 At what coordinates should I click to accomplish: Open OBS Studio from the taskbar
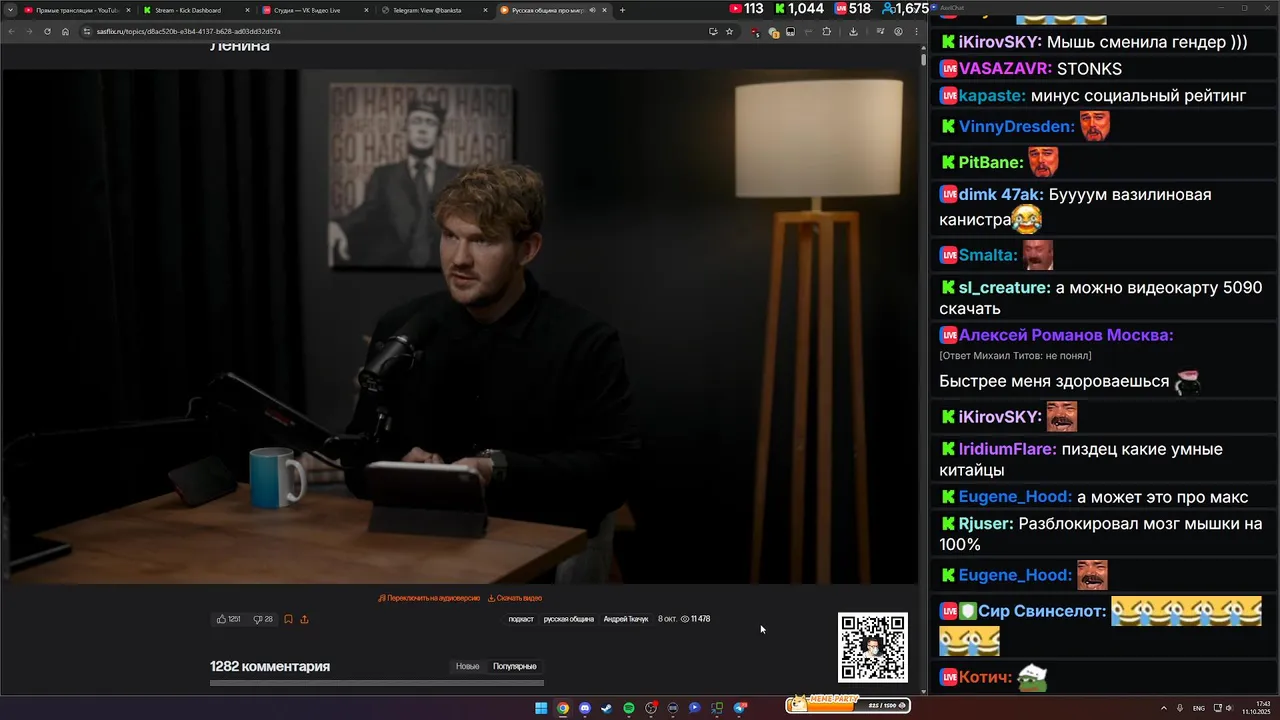pyautogui.click(x=651, y=708)
